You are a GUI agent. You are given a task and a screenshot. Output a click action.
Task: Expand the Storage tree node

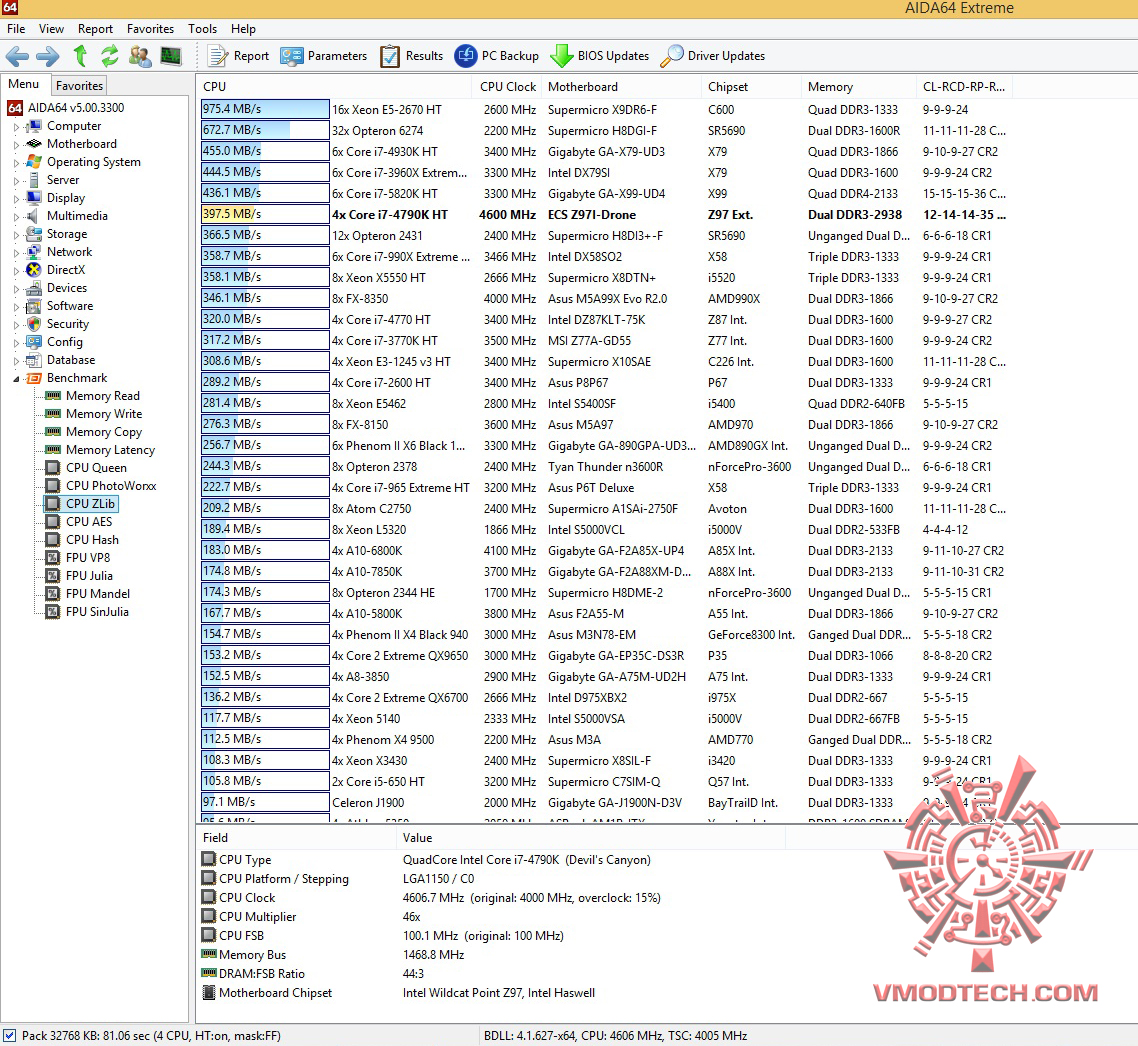coord(16,234)
